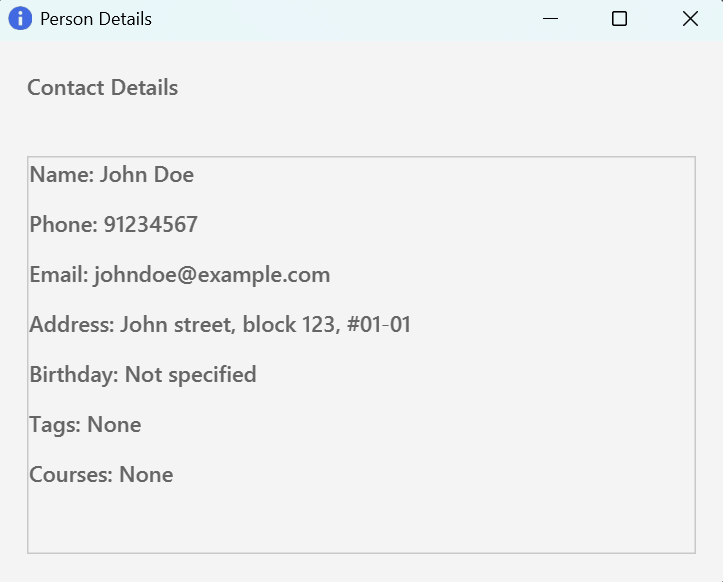Image resolution: width=723 pixels, height=582 pixels.
Task: Click the "Tags:" field label
Action: [x=55, y=425]
